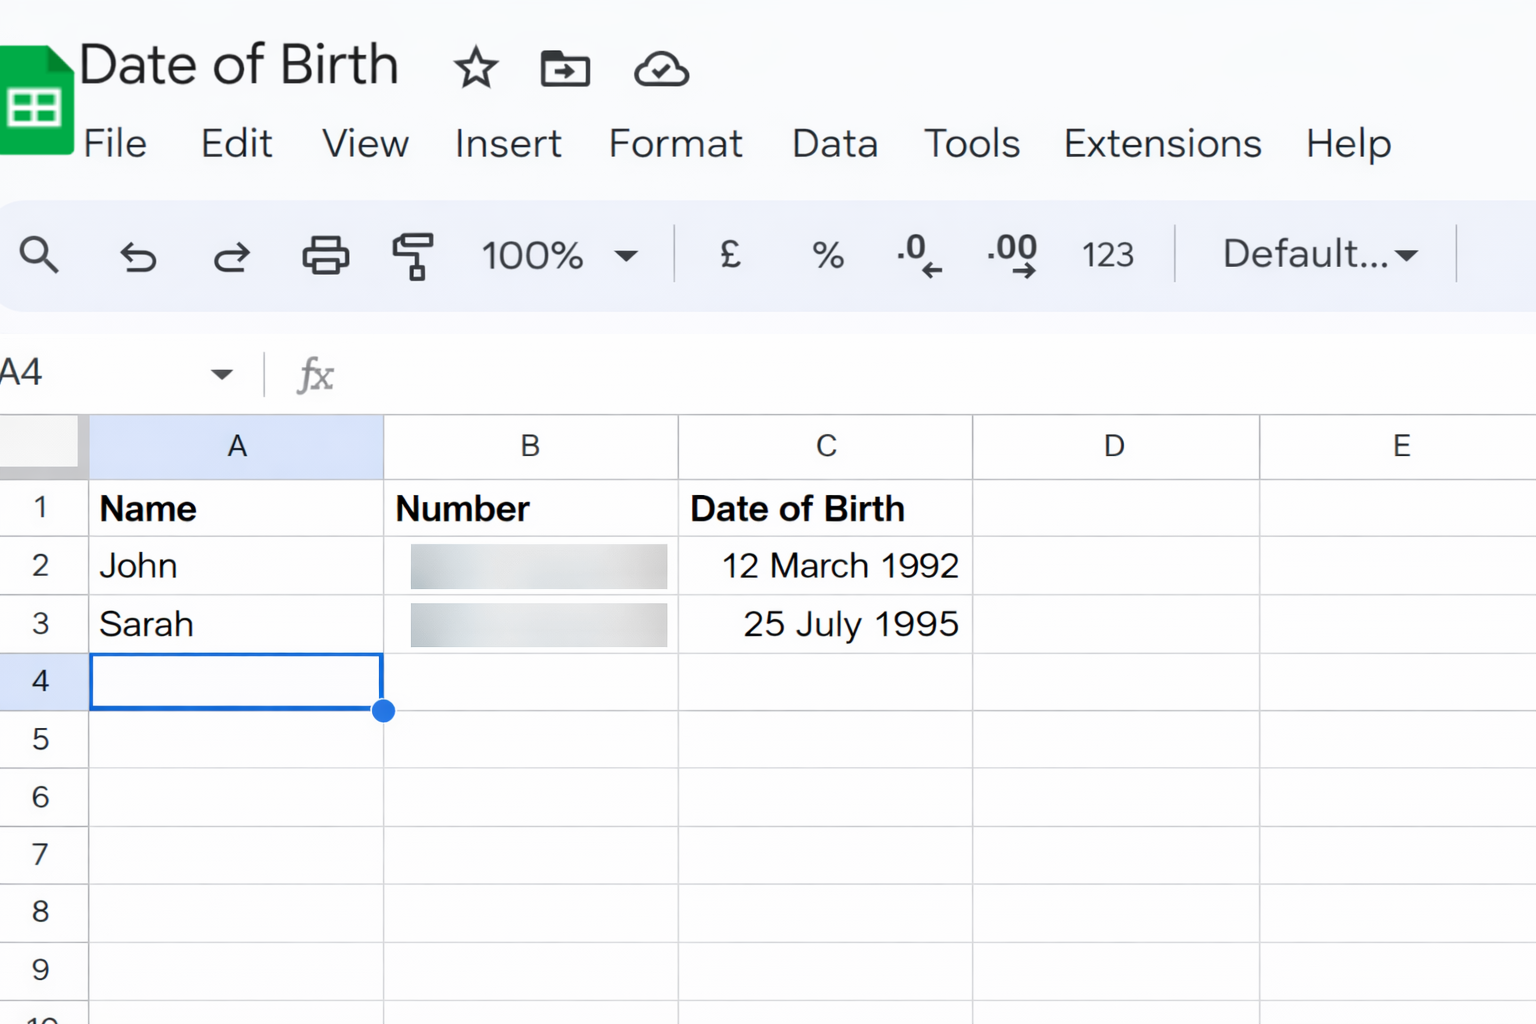Format as percent

[x=827, y=255]
